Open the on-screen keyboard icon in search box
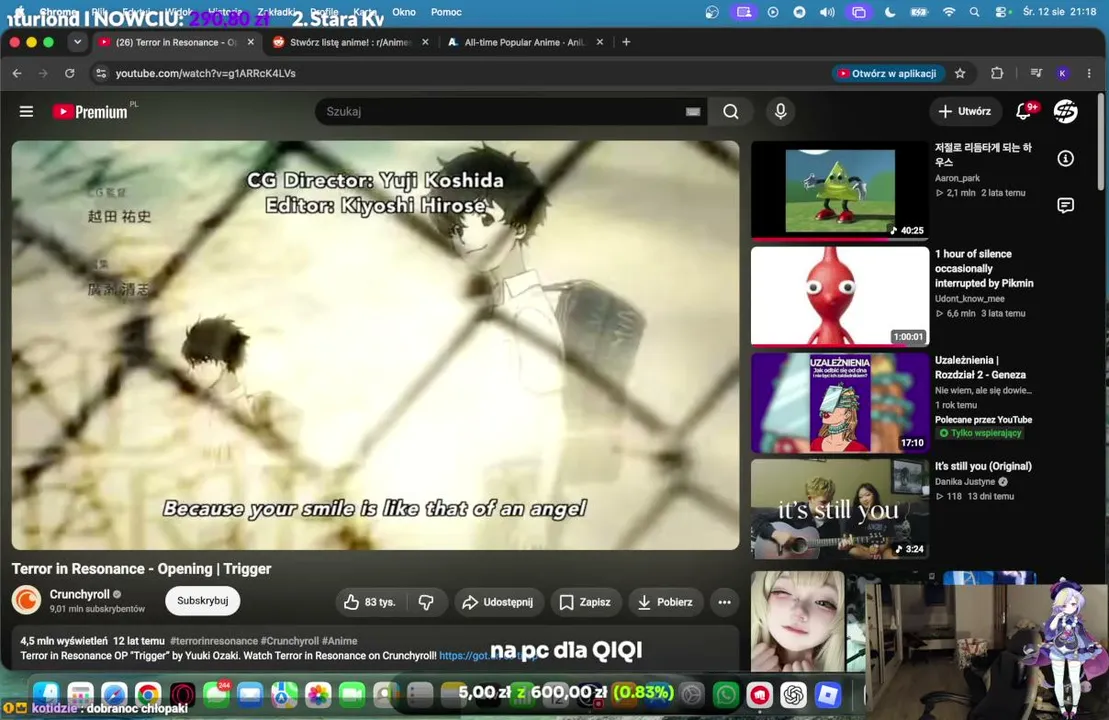This screenshot has width=1109, height=720. click(692, 112)
